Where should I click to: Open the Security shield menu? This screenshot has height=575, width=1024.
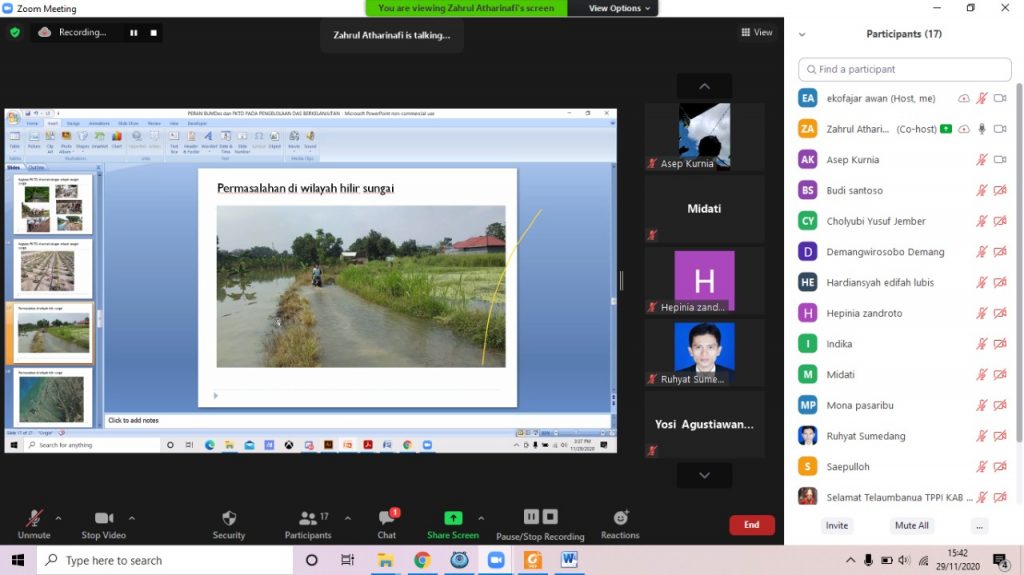click(229, 518)
